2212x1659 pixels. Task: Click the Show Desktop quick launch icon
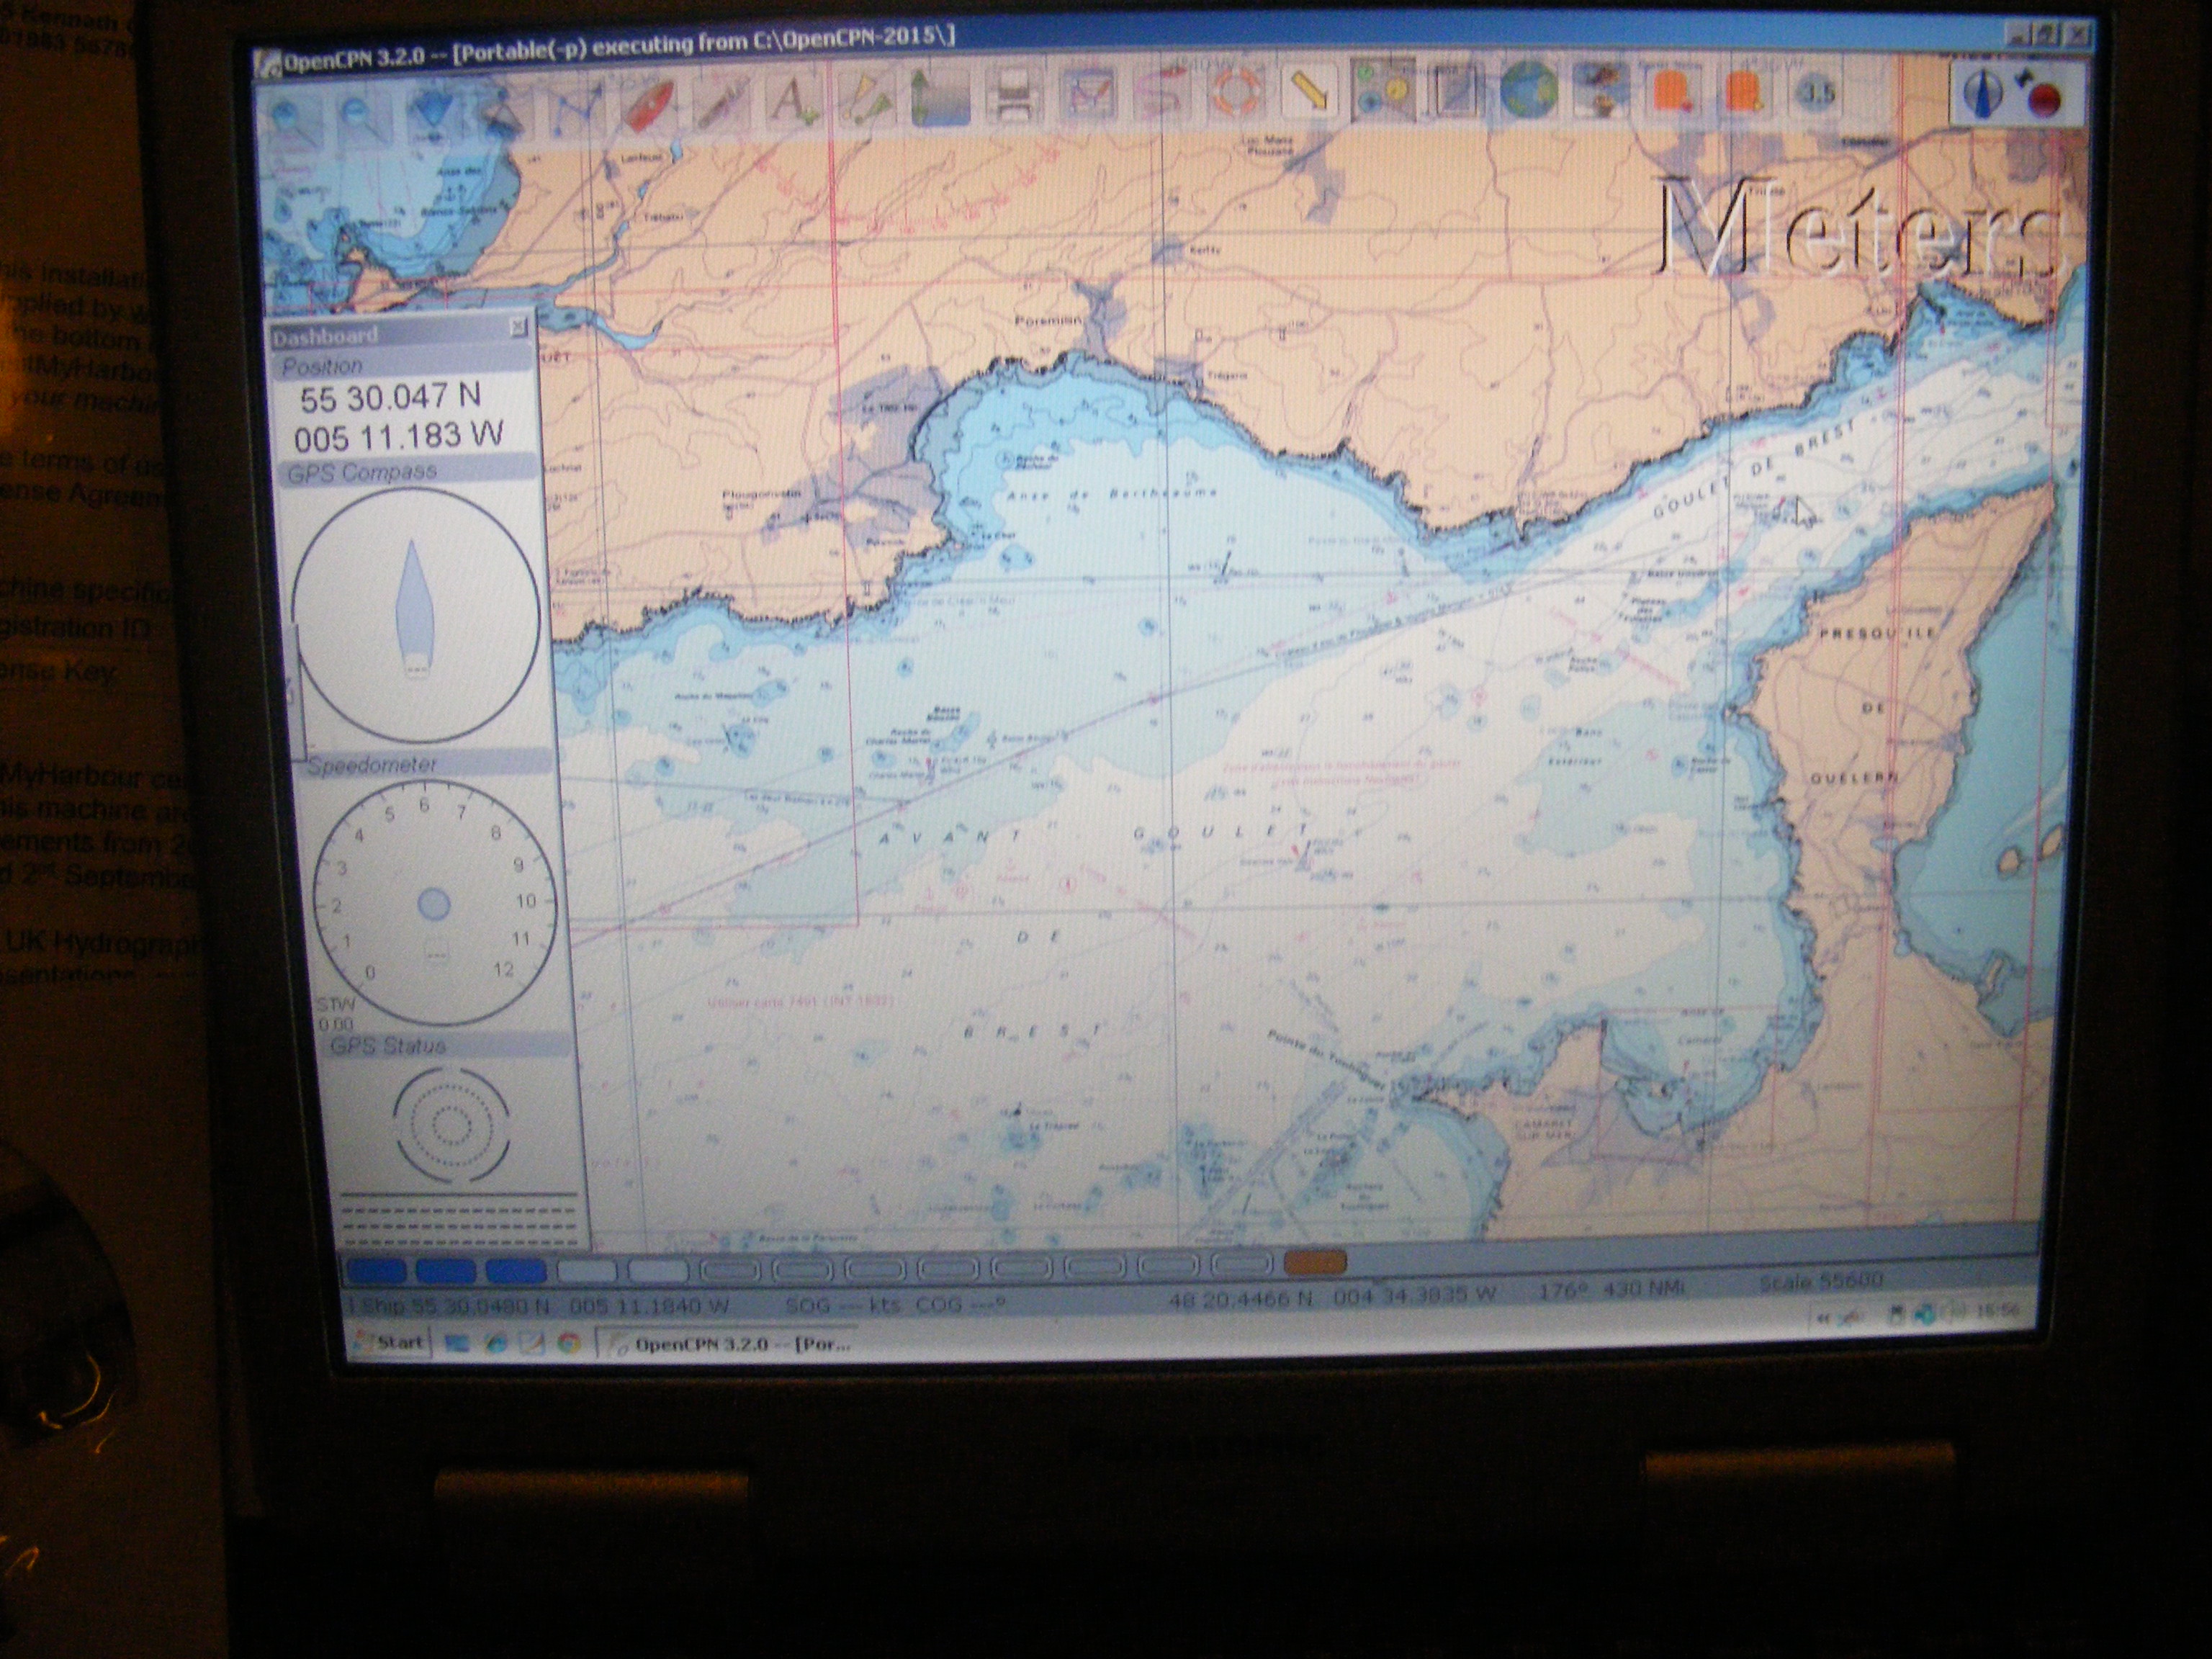click(x=457, y=1343)
